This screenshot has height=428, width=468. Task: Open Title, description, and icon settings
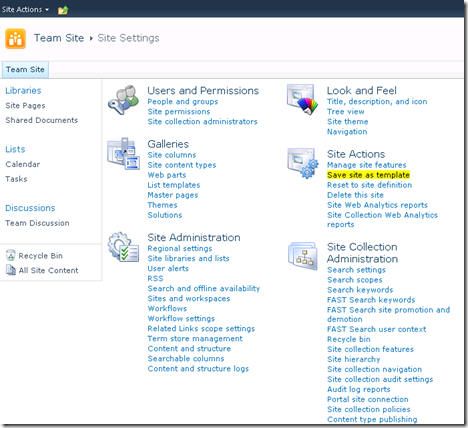(377, 102)
